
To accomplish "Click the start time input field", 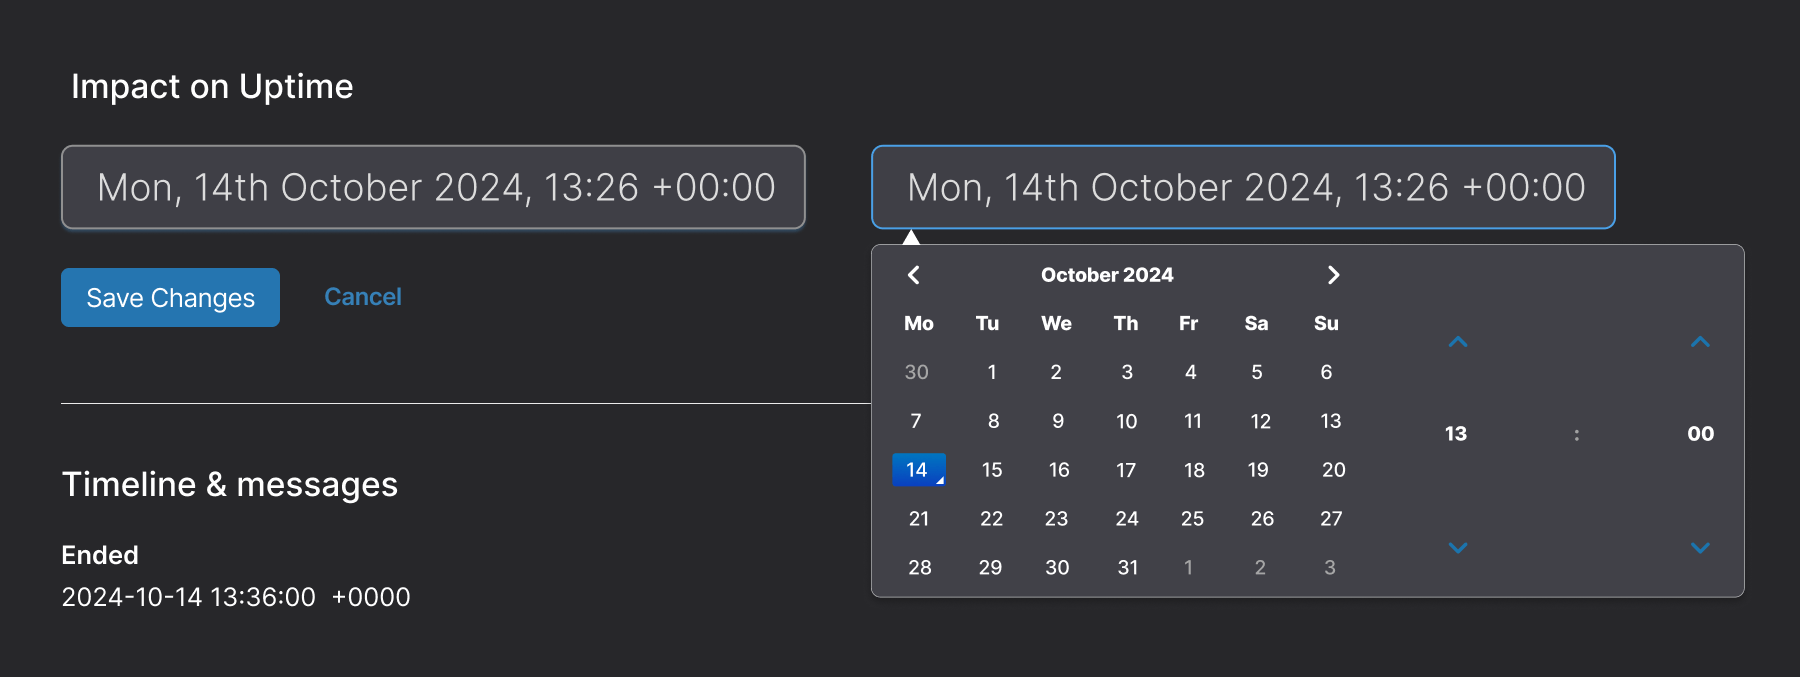I will pos(433,187).
